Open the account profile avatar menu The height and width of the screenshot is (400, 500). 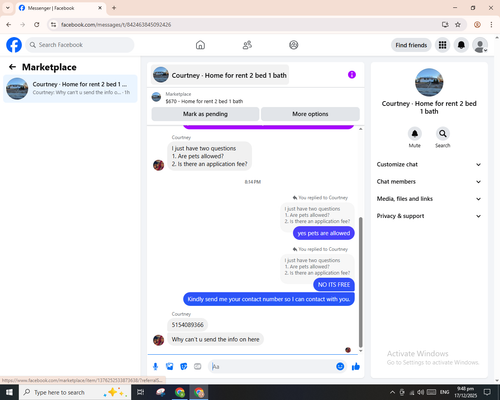pyautogui.click(x=480, y=45)
